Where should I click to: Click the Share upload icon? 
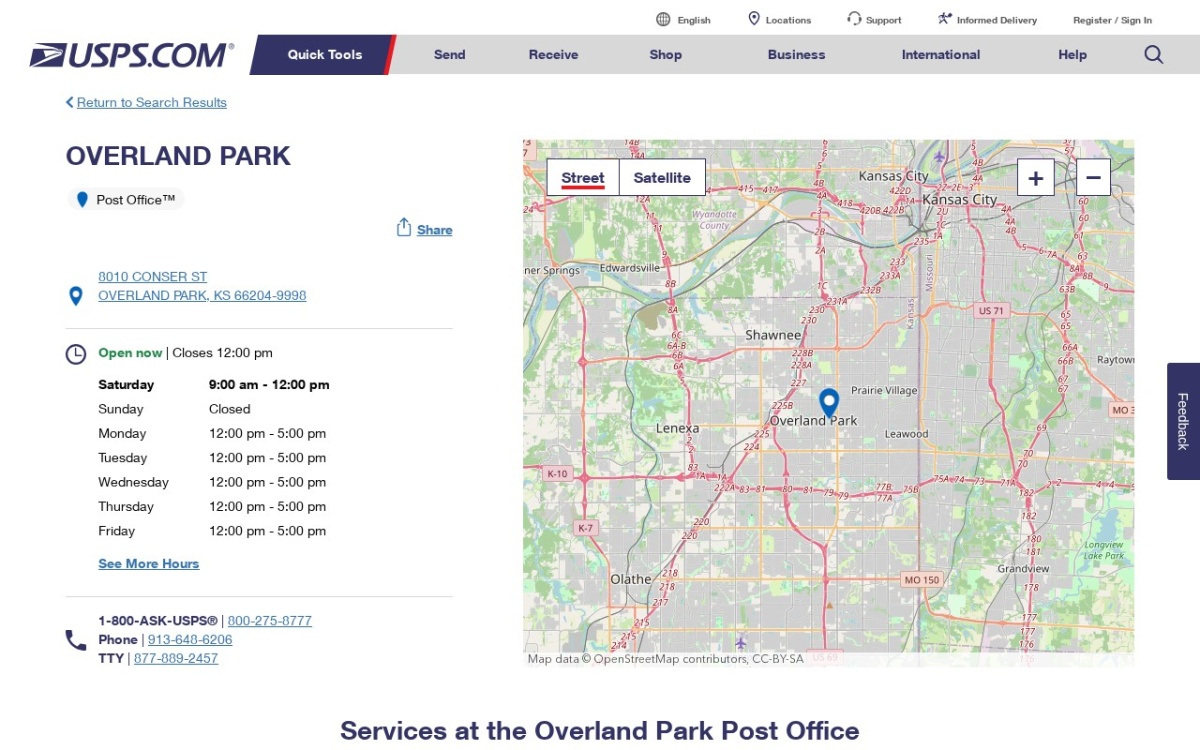coord(404,227)
